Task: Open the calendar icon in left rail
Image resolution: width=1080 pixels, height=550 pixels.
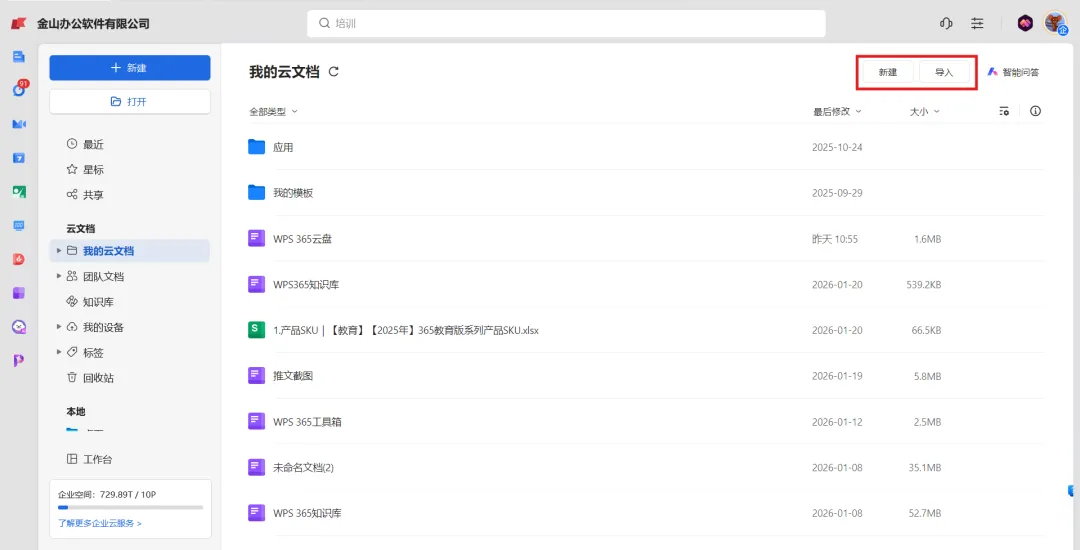Action: (x=19, y=158)
